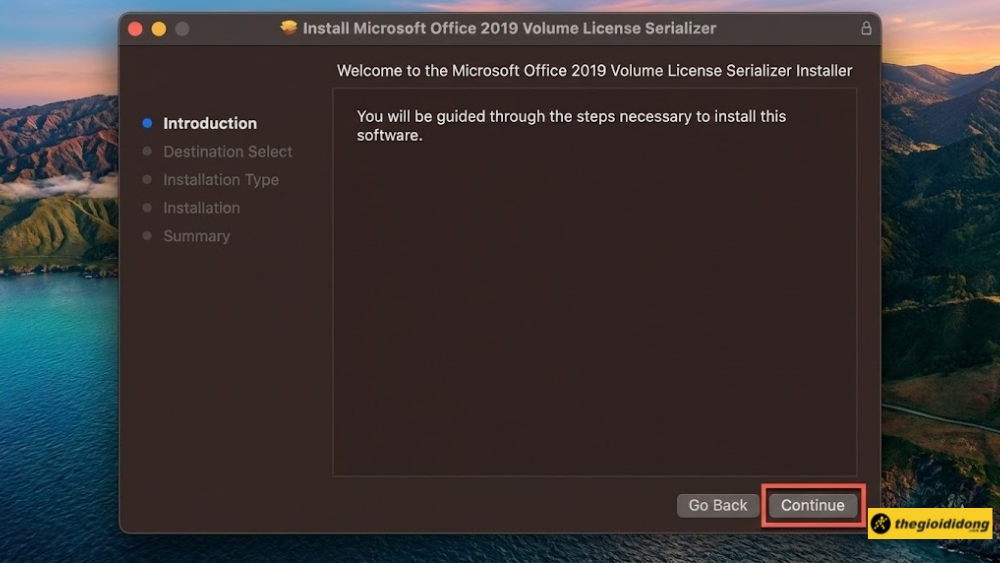Select the Introduction step in sidebar
The image size is (1000, 563).
[210, 124]
